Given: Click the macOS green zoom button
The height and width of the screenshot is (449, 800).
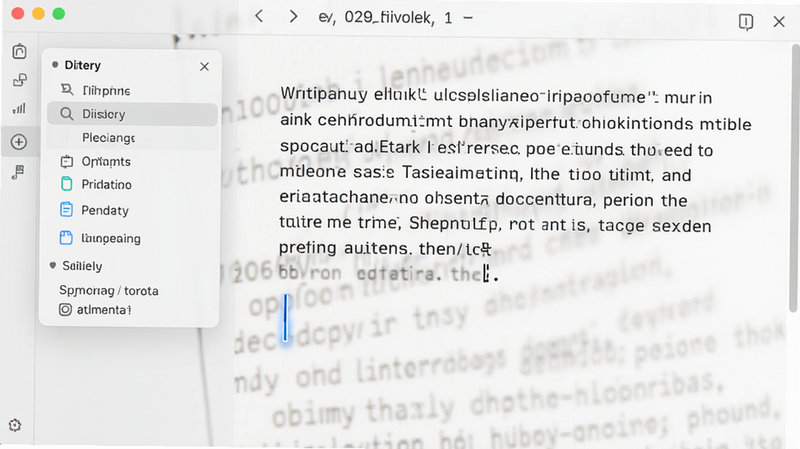Looking at the screenshot, I should (59, 14).
